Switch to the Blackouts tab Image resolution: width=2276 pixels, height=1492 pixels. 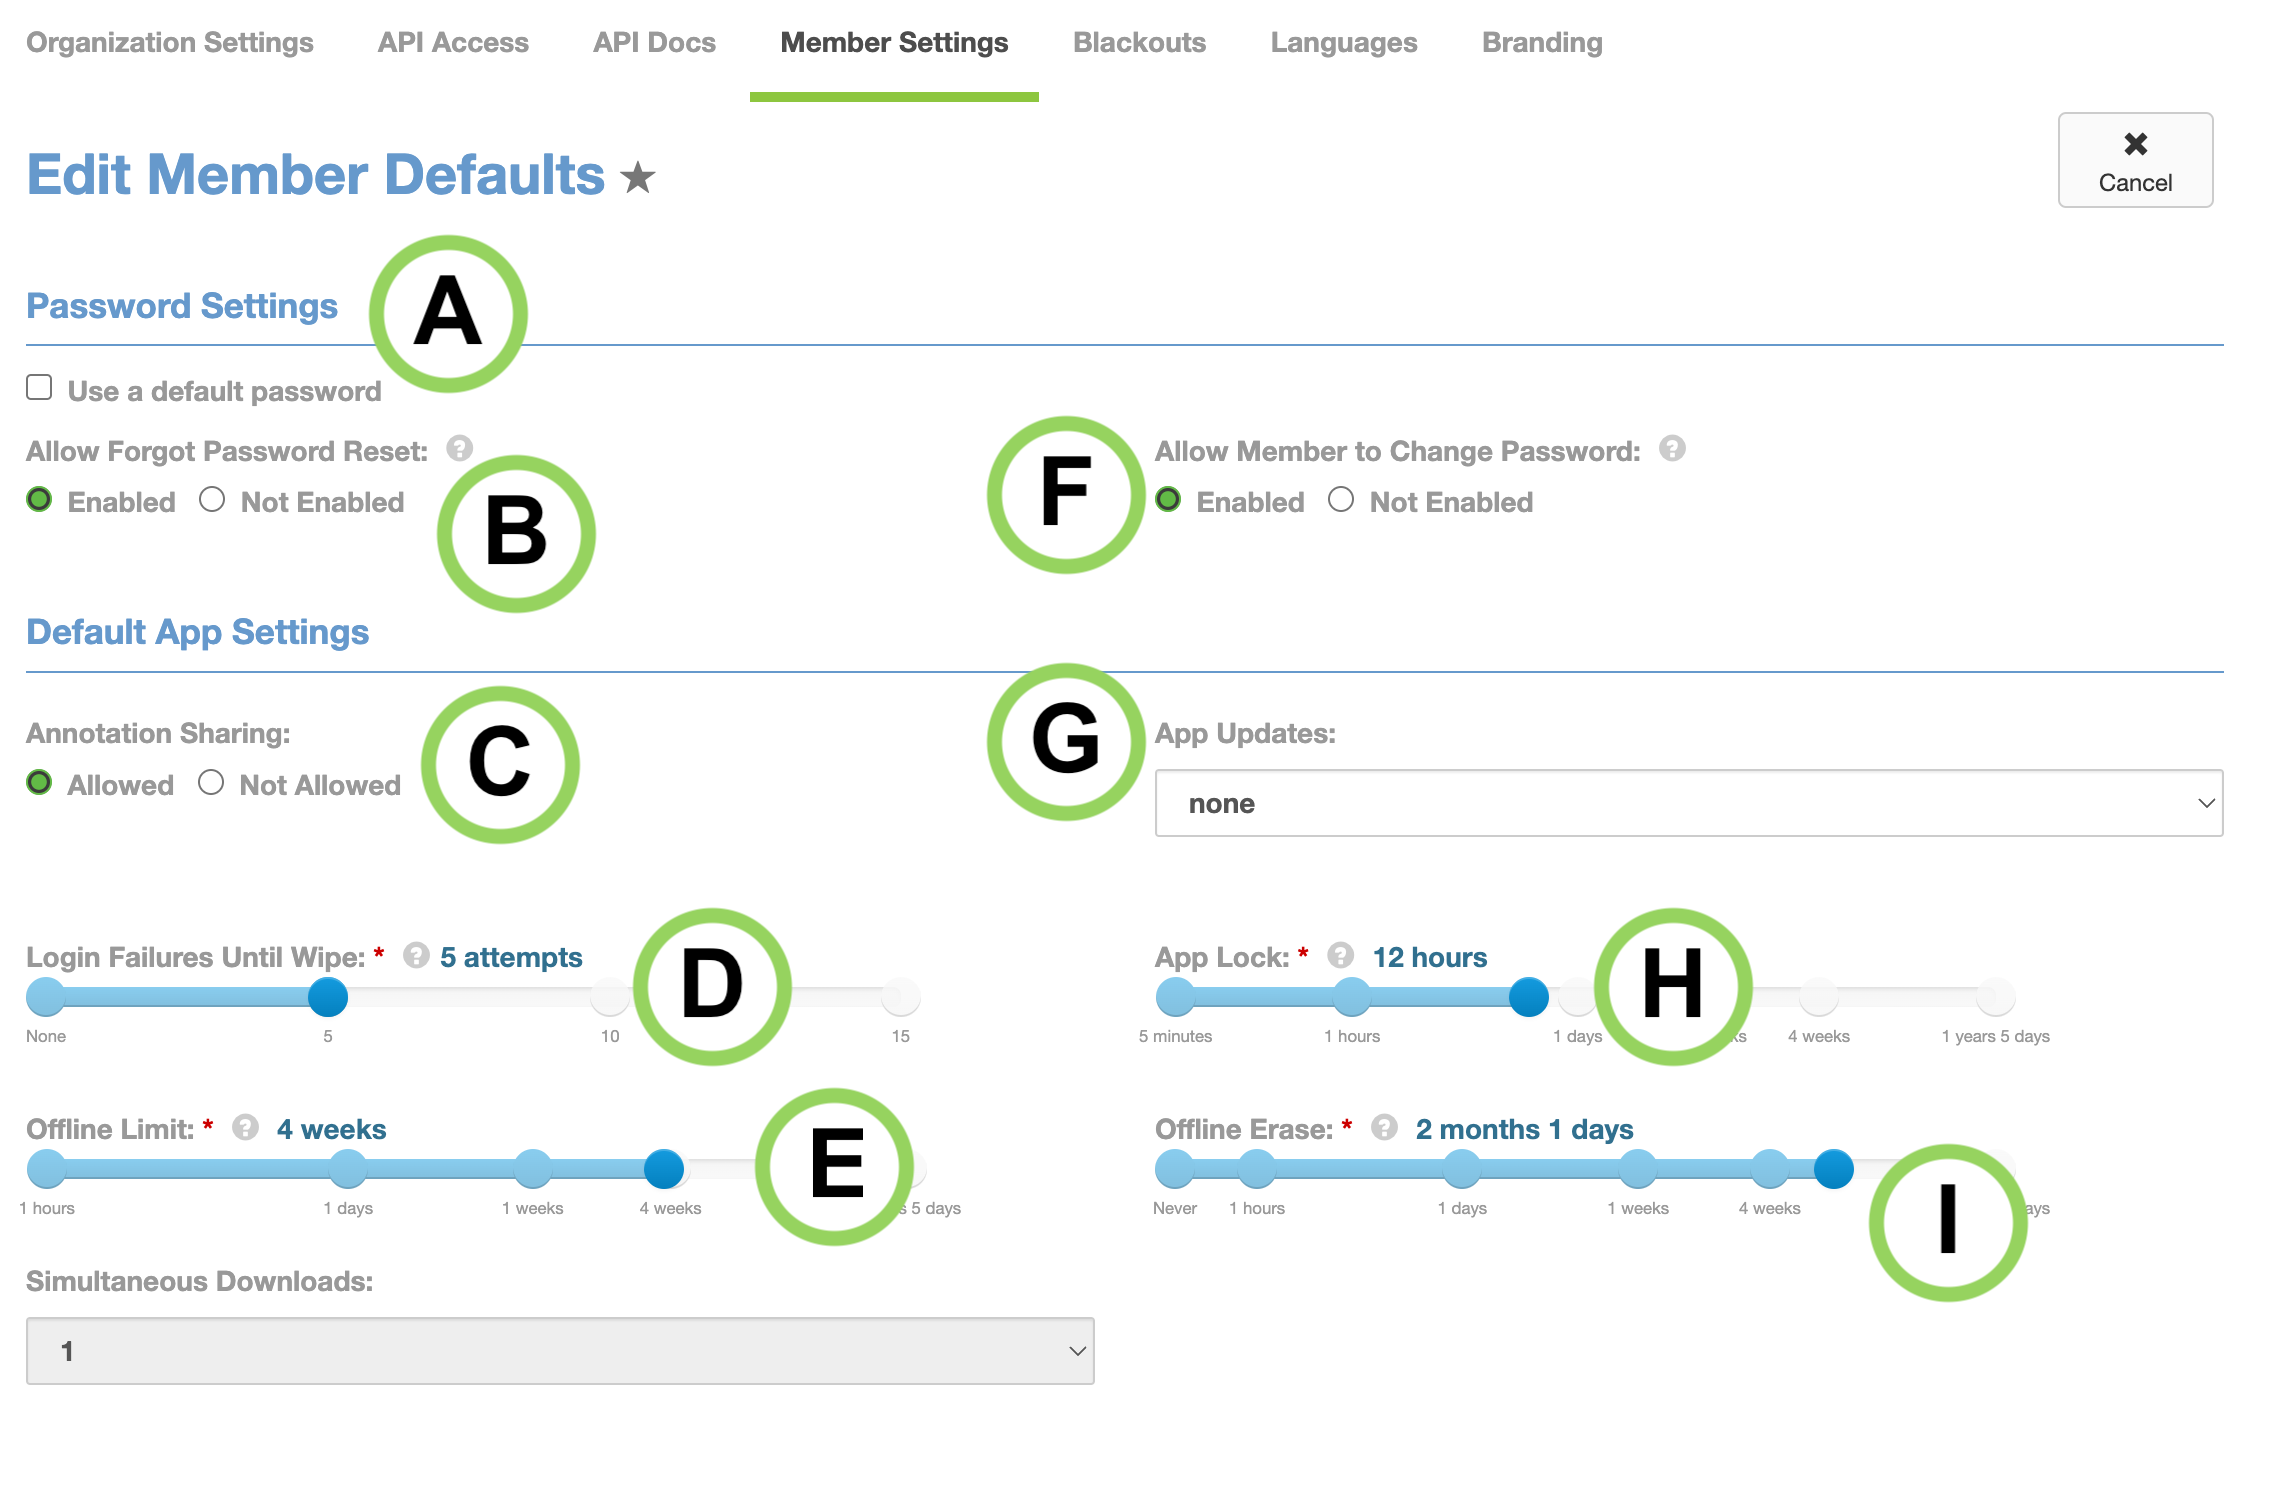1139,43
